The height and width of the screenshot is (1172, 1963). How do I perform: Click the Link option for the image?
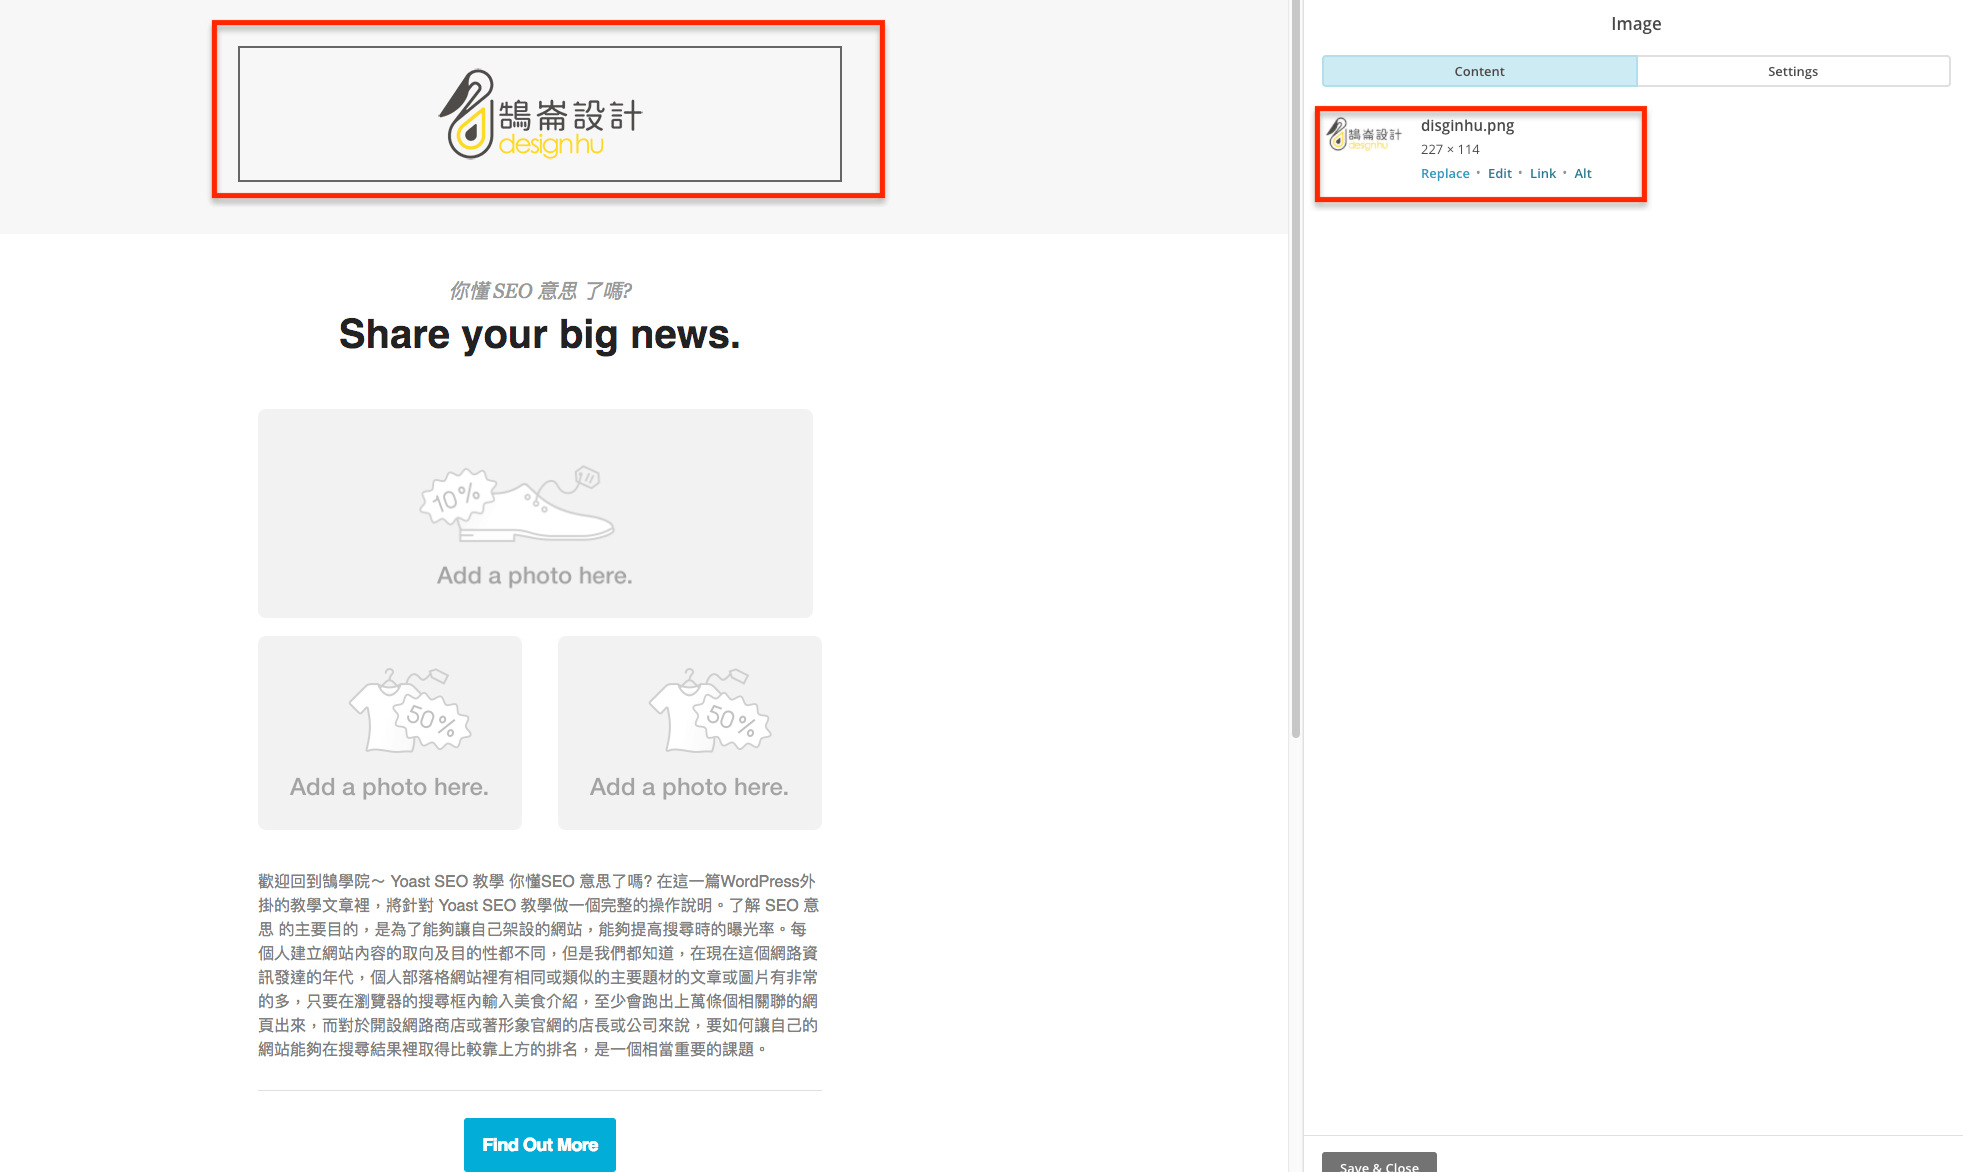(1542, 173)
